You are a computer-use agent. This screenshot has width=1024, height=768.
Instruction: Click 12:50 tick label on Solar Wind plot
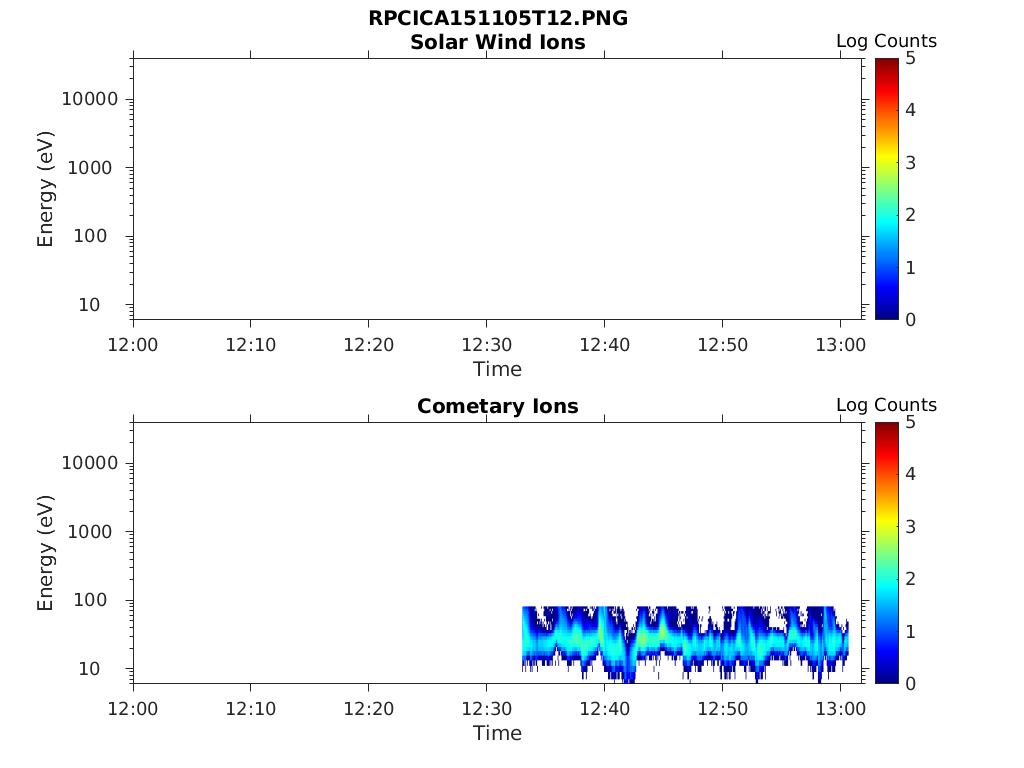click(x=722, y=345)
